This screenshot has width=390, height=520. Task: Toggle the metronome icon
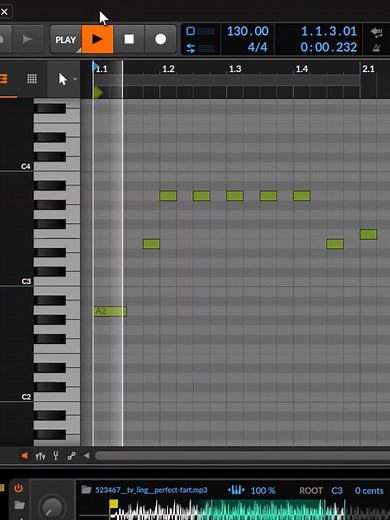(x=376, y=48)
